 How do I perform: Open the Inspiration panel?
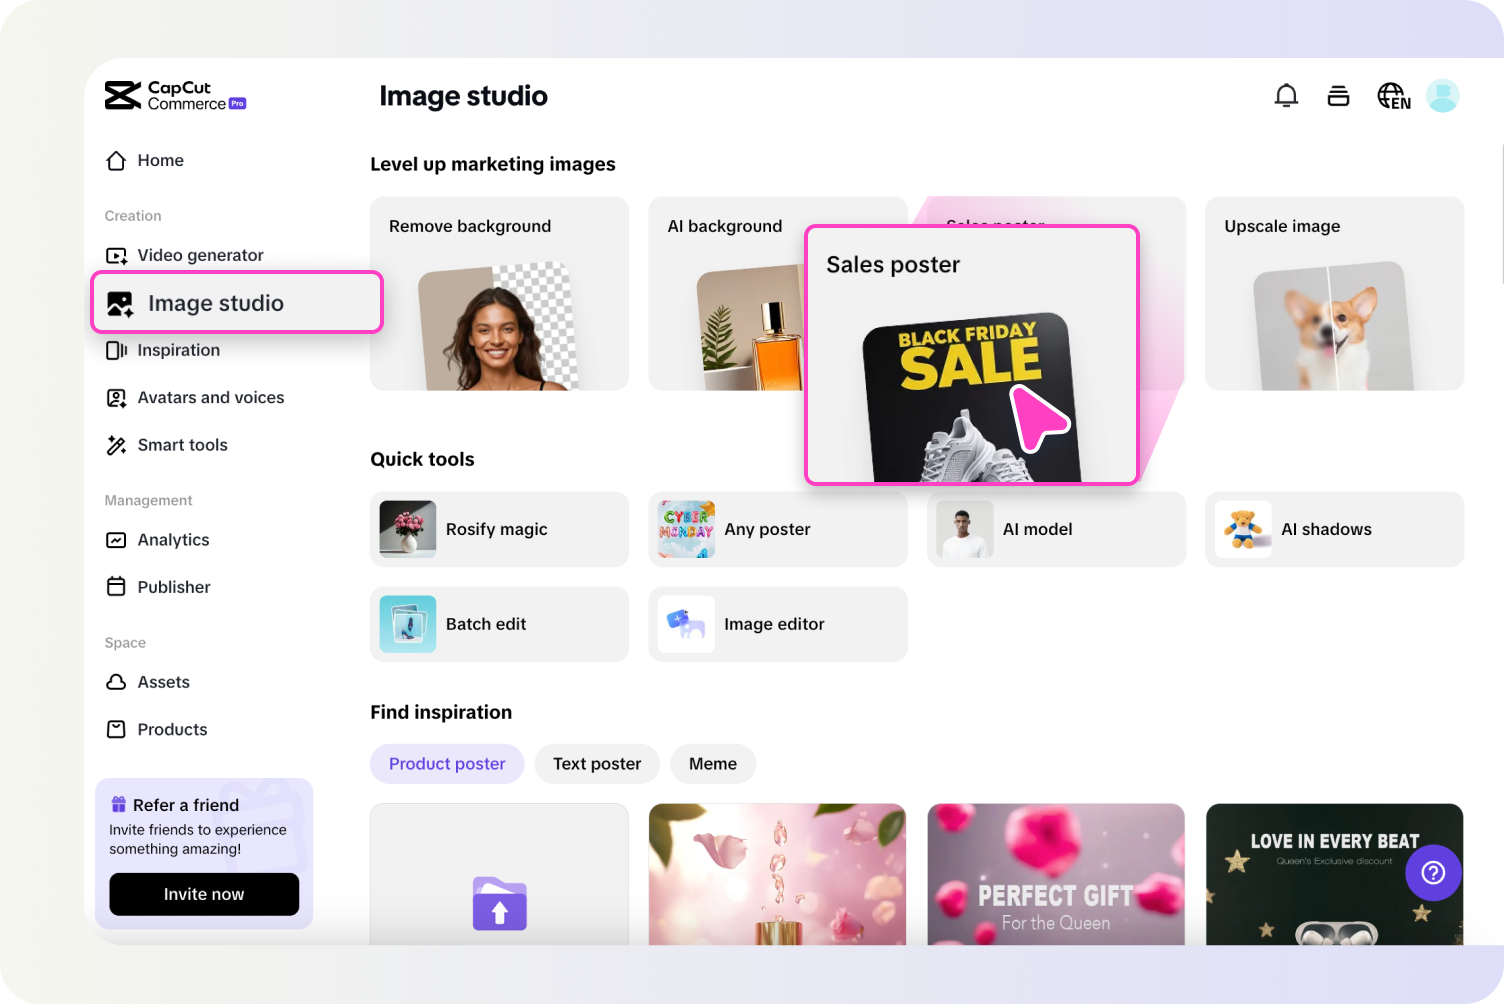178,350
